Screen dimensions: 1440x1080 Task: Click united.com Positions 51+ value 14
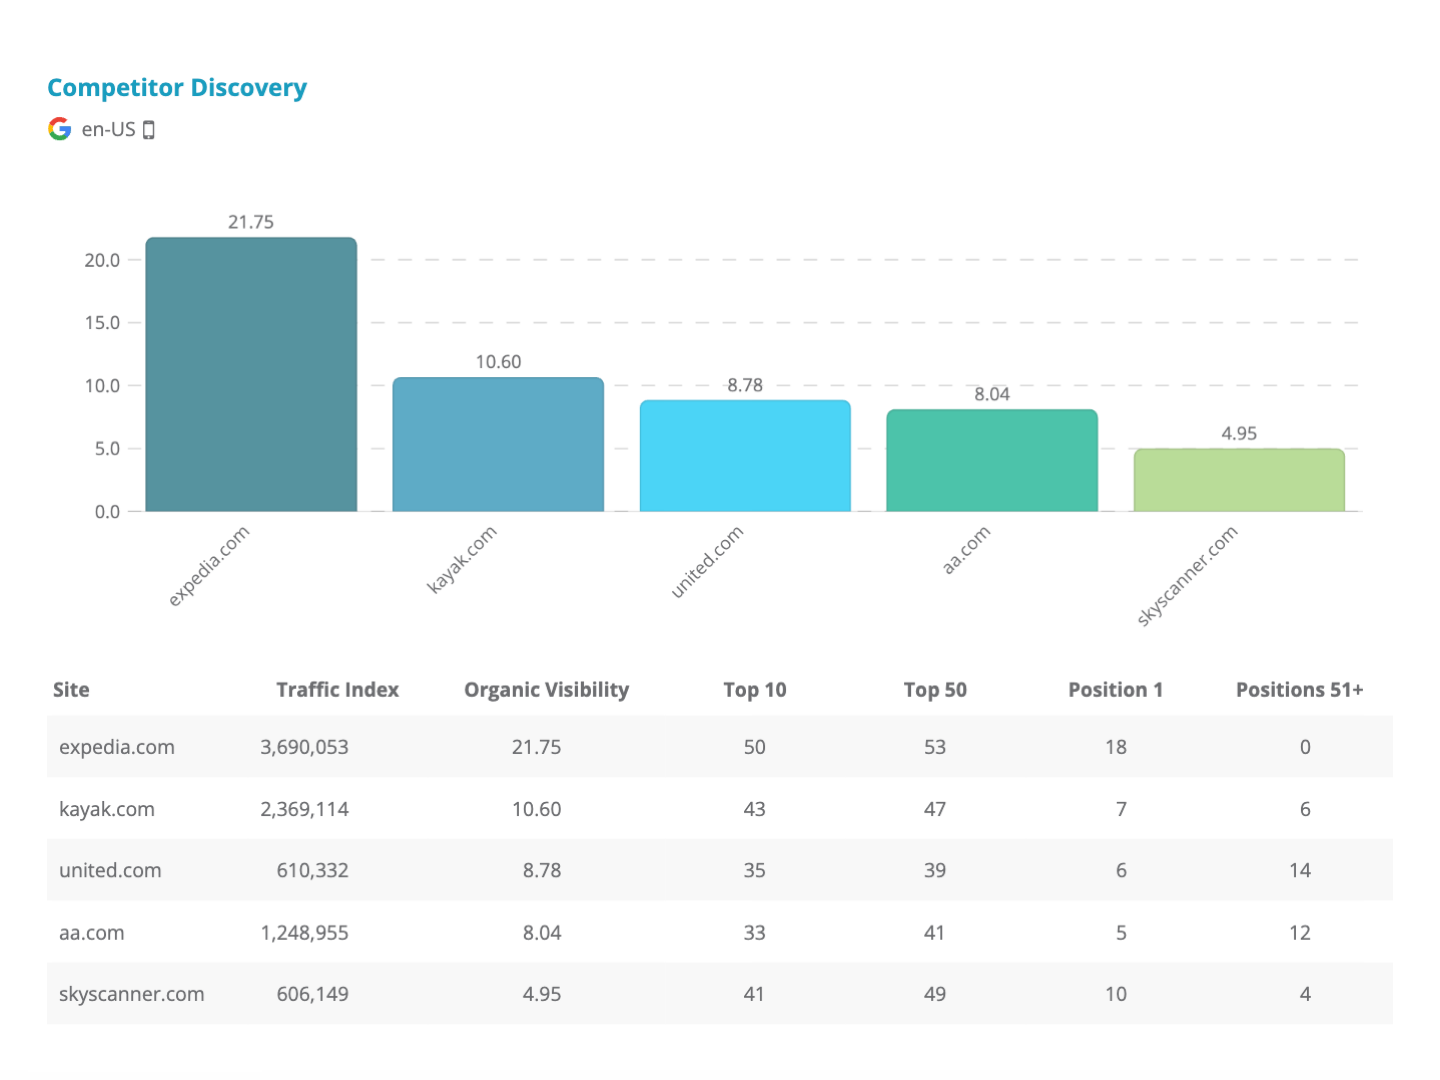coord(1300,870)
